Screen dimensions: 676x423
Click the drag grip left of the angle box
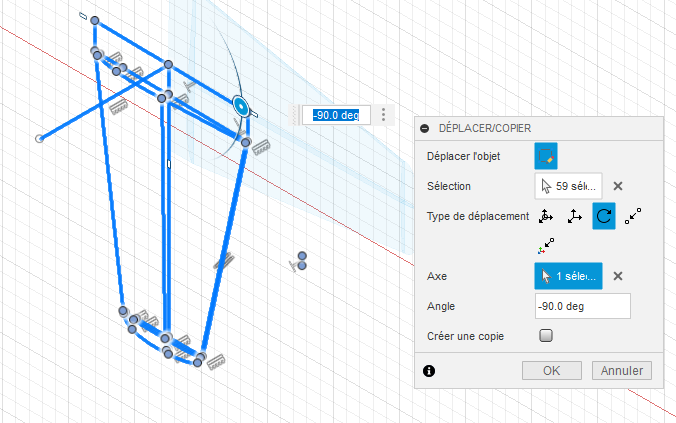pos(295,115)
